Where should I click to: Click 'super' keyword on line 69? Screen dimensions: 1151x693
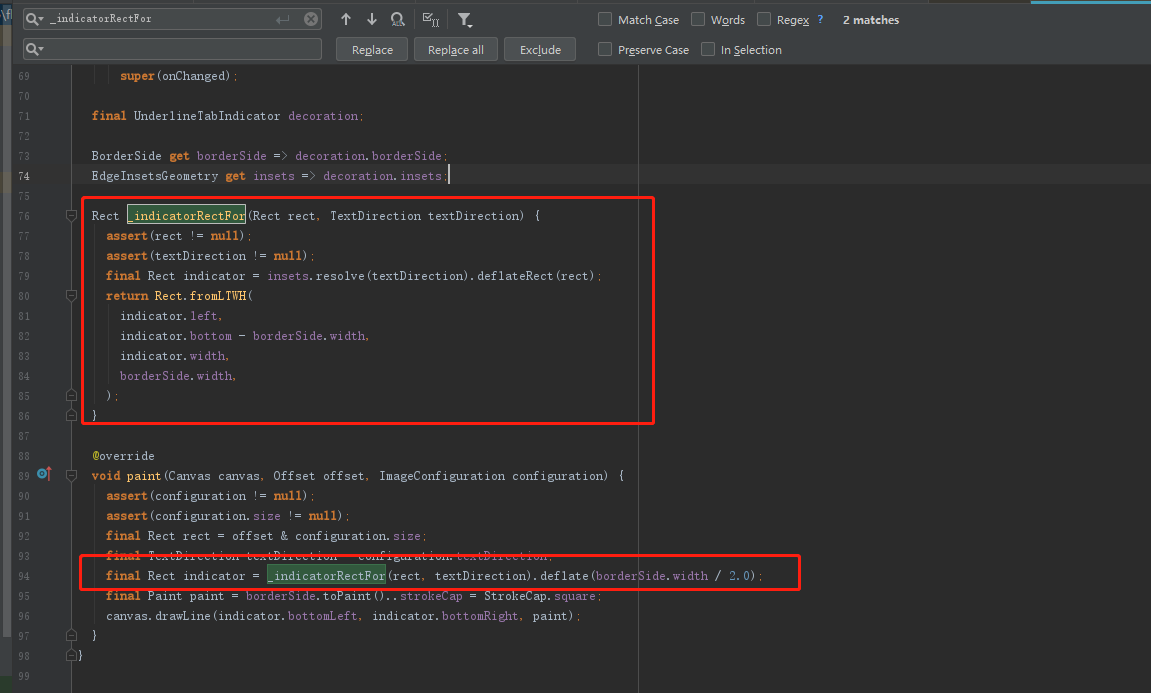[x=137, y=76]
